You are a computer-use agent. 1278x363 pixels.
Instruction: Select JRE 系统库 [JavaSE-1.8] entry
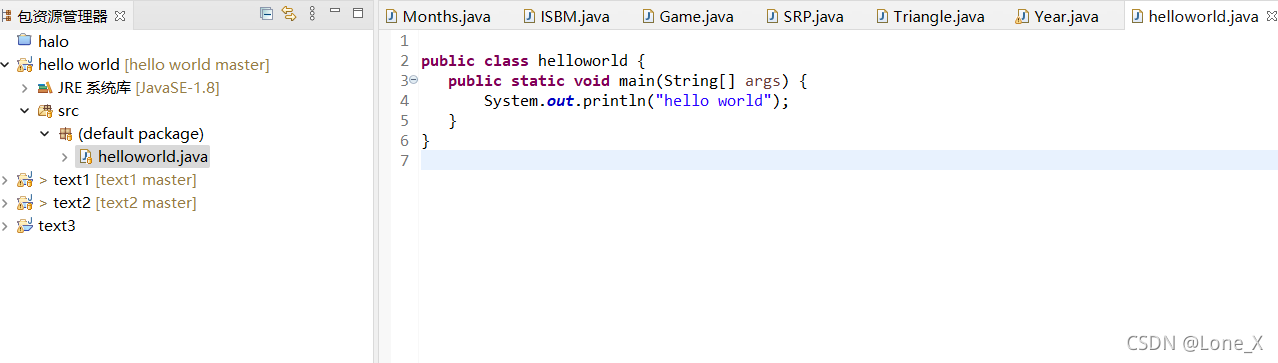click(x=138, y=88)
